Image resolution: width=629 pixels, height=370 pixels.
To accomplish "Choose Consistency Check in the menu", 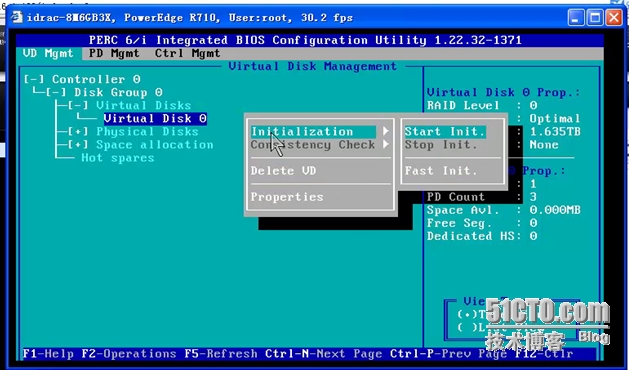I will point(313,145).
